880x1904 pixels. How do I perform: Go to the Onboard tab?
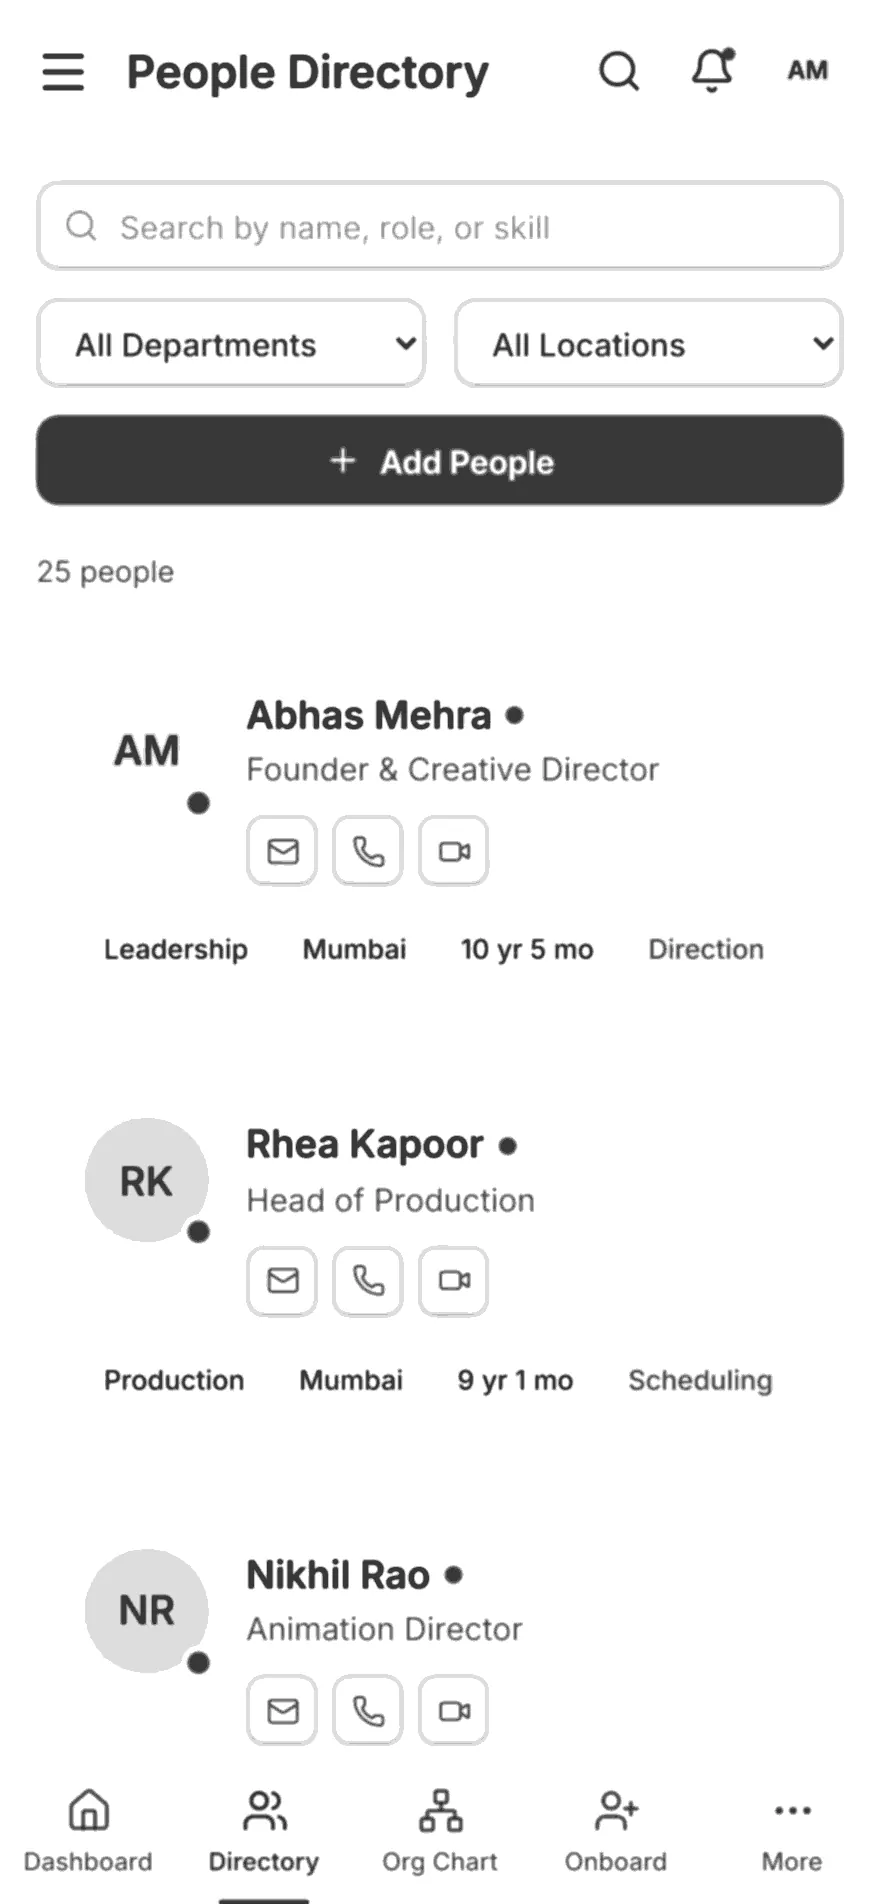click(616, 1832)
